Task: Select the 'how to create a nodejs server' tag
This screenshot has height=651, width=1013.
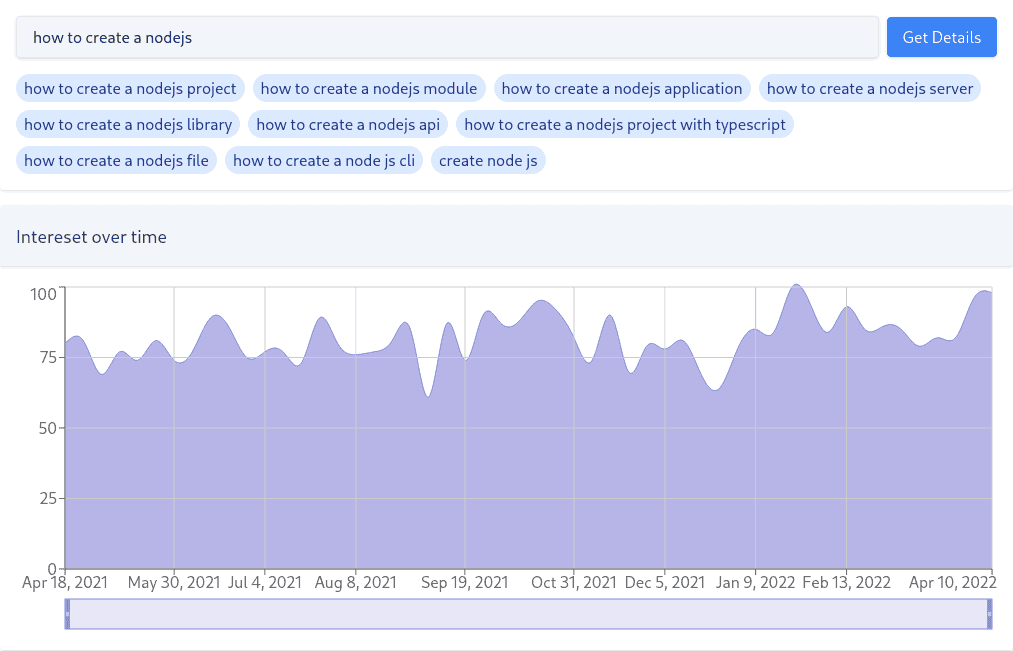Action: coord(869,88)
